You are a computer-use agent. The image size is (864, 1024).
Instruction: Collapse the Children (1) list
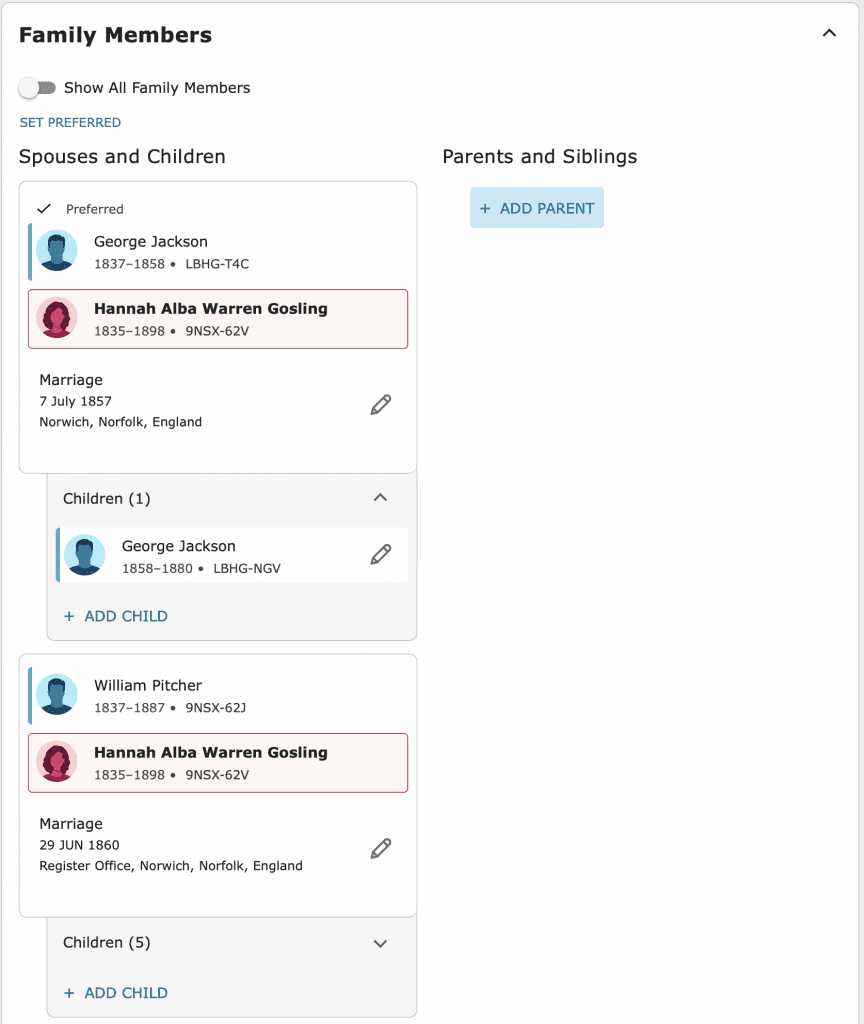[380, 498]
